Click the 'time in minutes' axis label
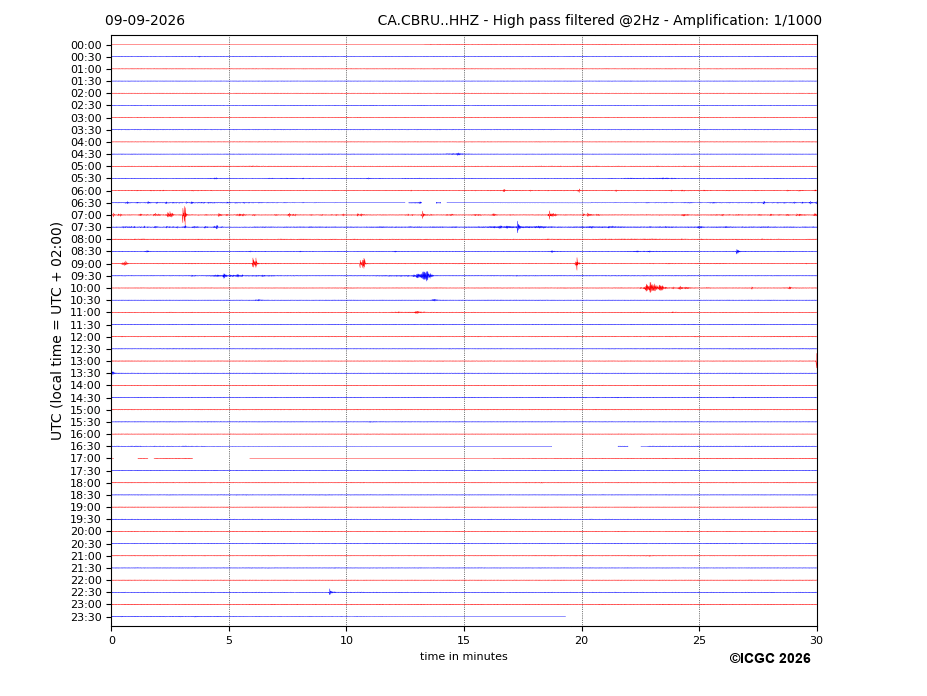 (464, 656)
